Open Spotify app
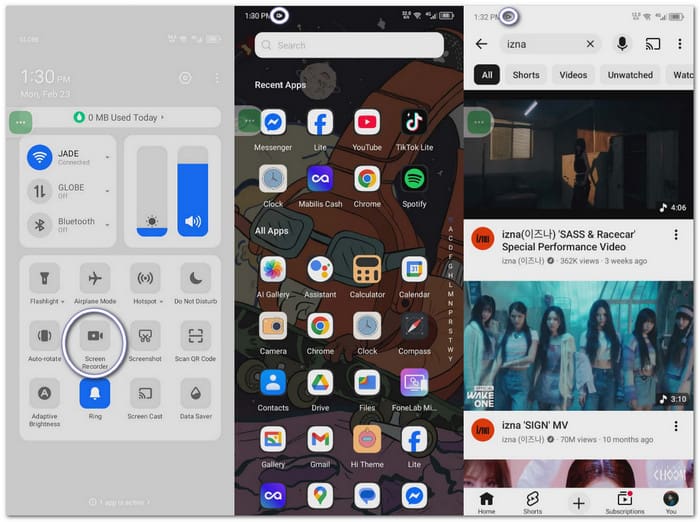 point(414,179)
